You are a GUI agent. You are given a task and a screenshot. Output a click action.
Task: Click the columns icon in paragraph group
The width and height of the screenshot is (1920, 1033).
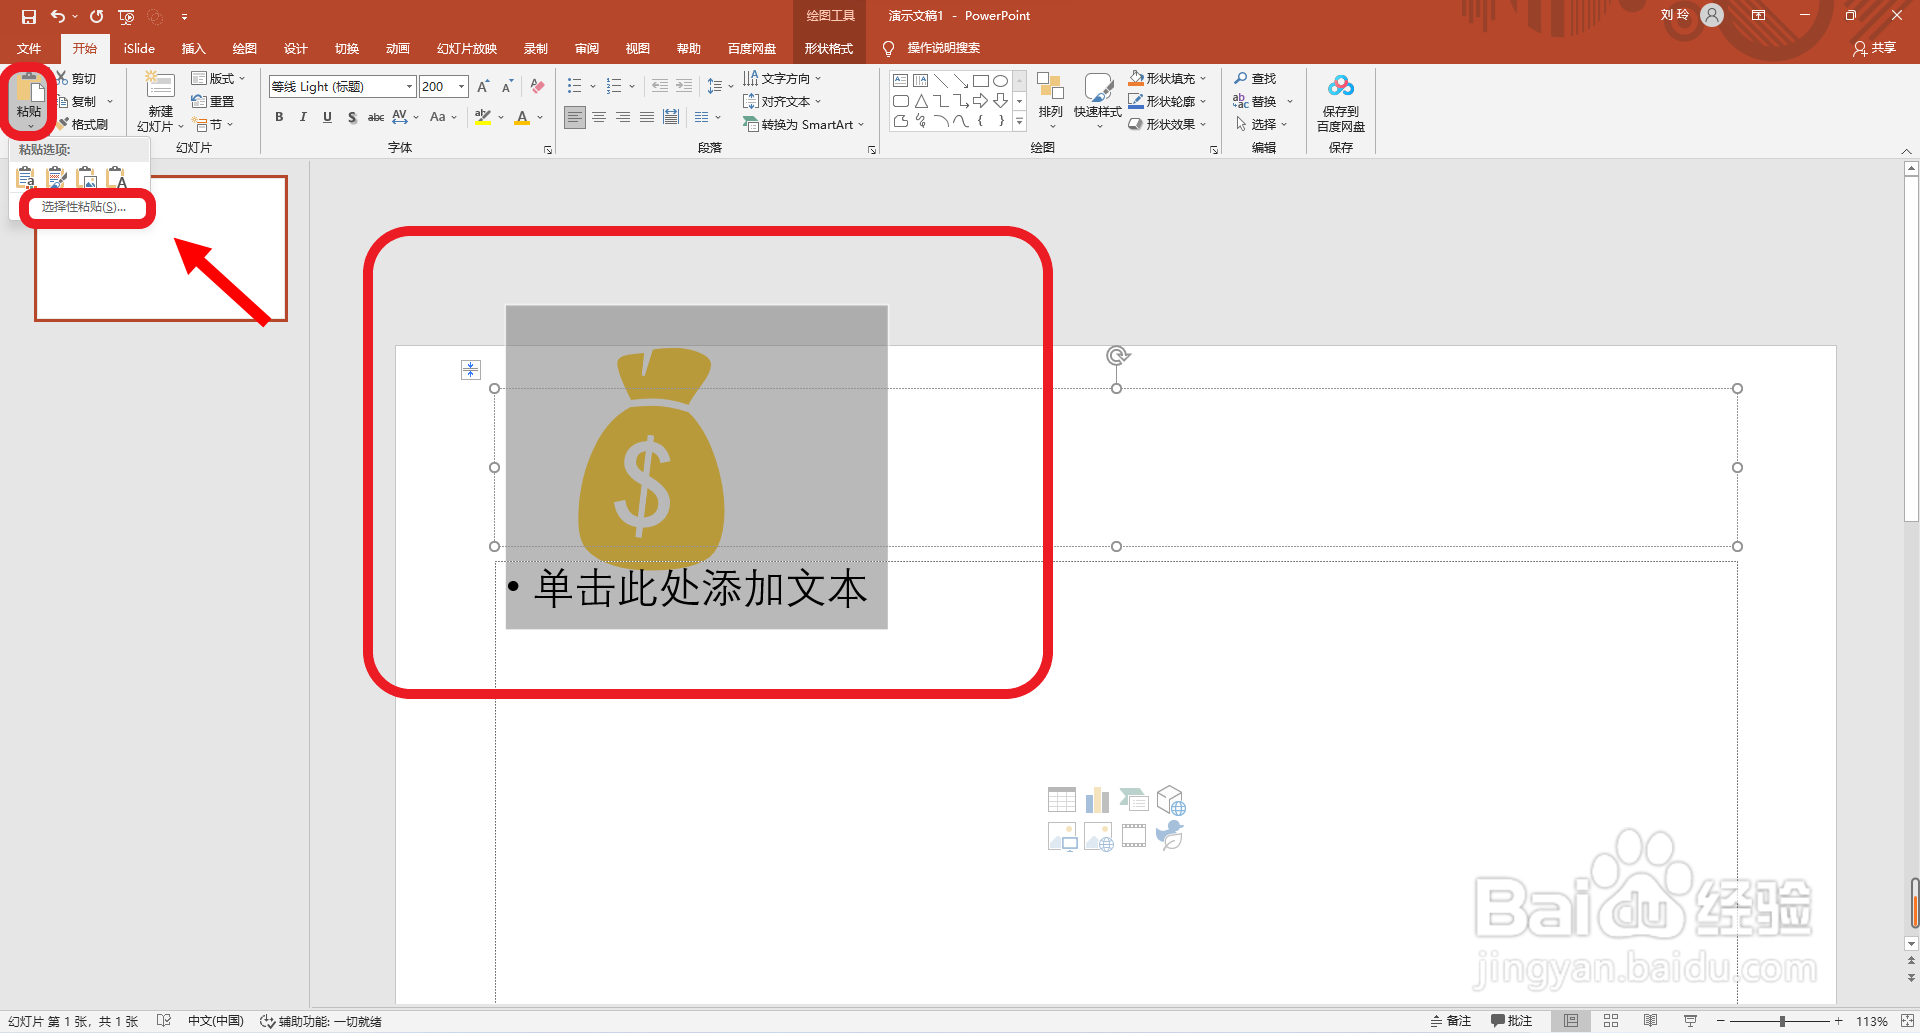coord(702,118)
